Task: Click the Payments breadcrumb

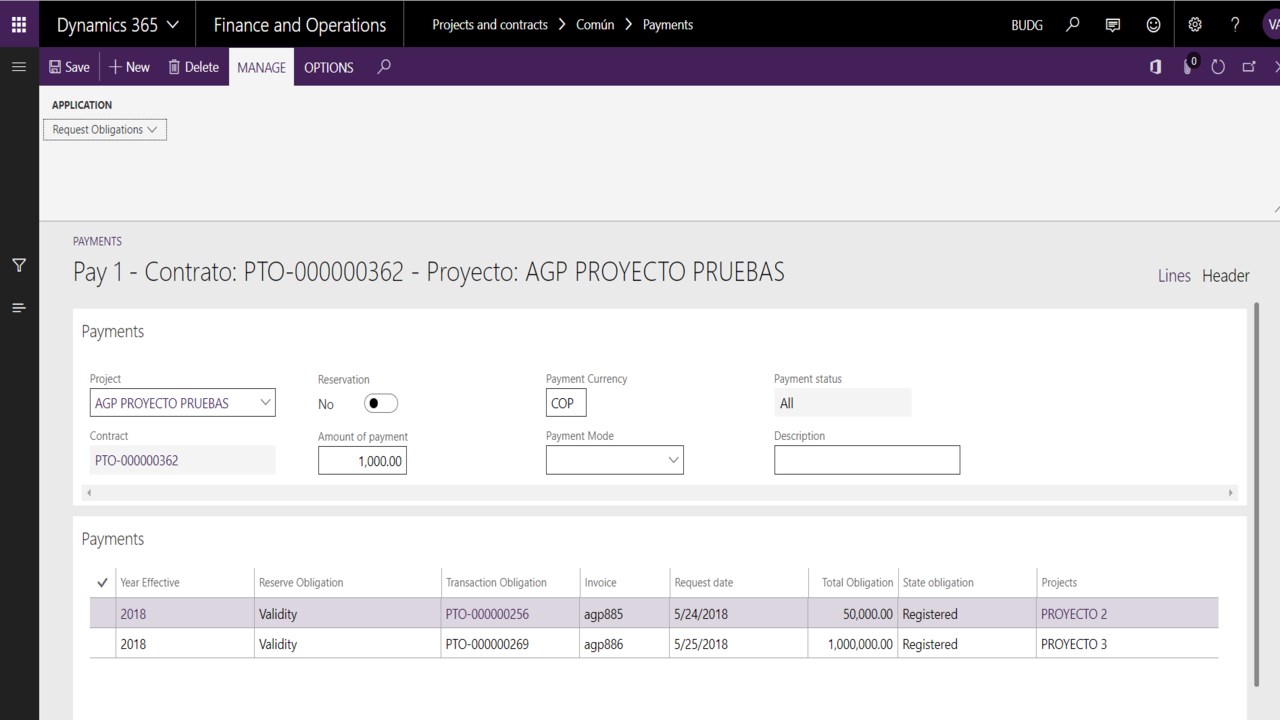Action: coord(668,25)
